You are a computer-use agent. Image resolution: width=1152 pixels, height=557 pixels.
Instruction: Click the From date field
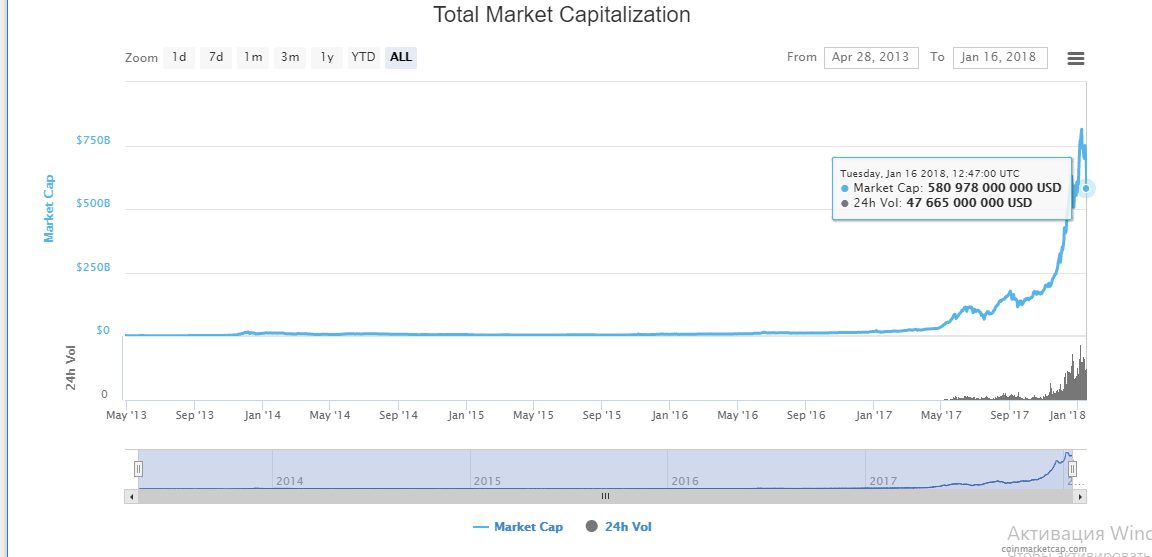pyautogui.click(x=870, y=57)
